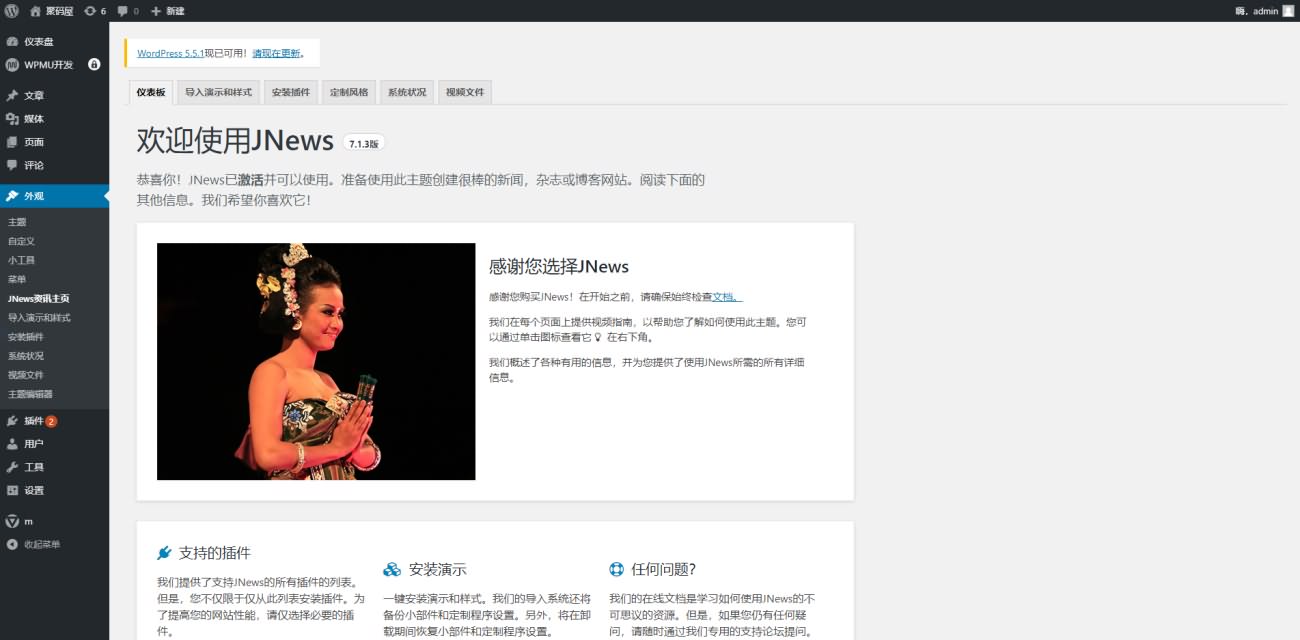
Task: Open the WPMU开发 sidebar icon
Action: click(12, 65)
